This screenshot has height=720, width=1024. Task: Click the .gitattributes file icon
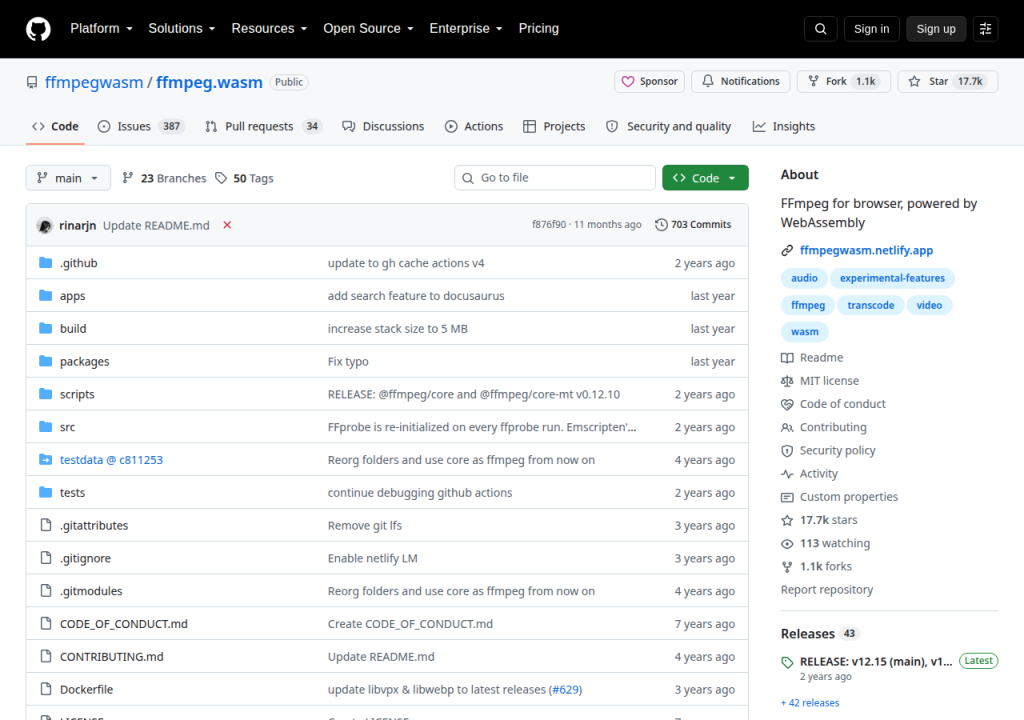point(45,525)
